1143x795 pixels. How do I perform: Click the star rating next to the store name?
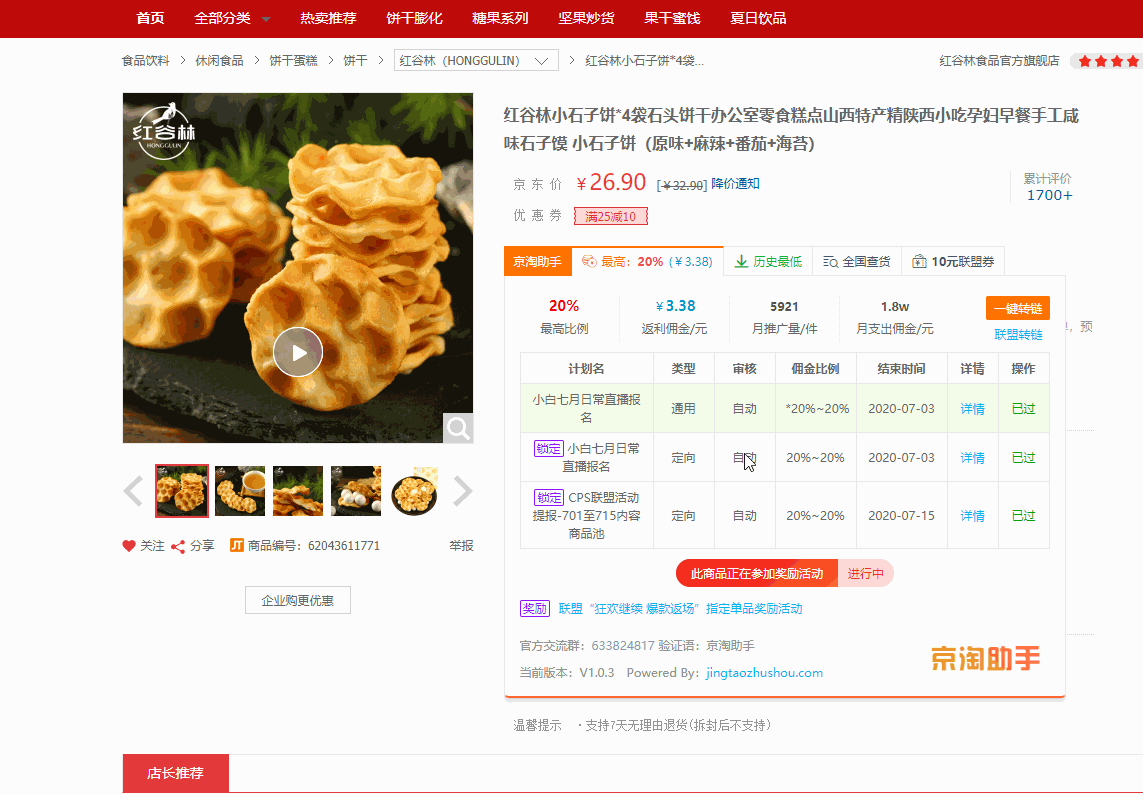point(1109,61)
